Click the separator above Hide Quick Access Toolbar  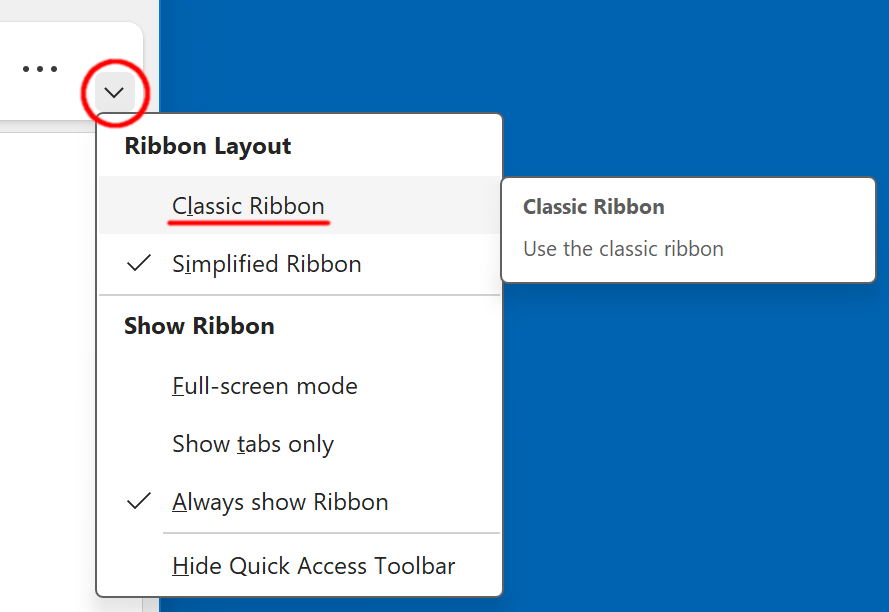coord(330,533)
